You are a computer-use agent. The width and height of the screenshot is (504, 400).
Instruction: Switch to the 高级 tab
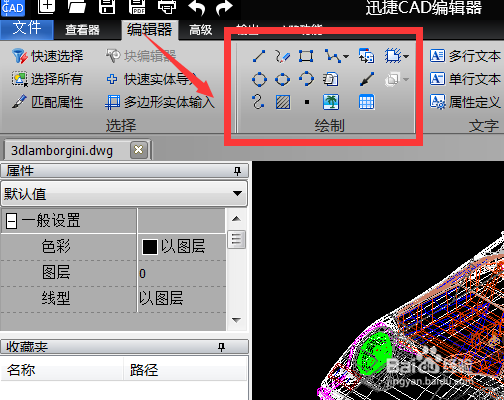point(200,30)
